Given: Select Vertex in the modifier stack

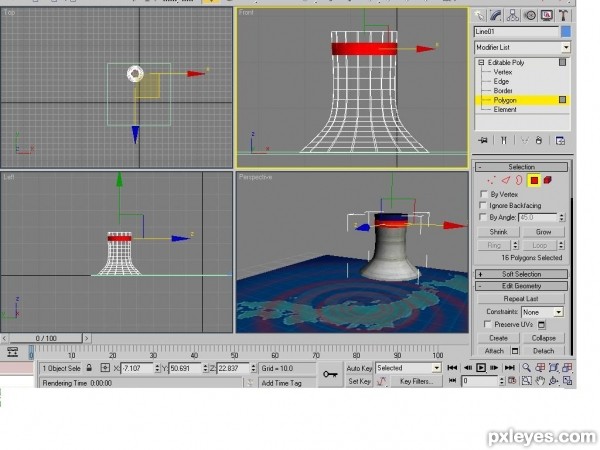Looking at the screenshot, I should tap(502, 72).
